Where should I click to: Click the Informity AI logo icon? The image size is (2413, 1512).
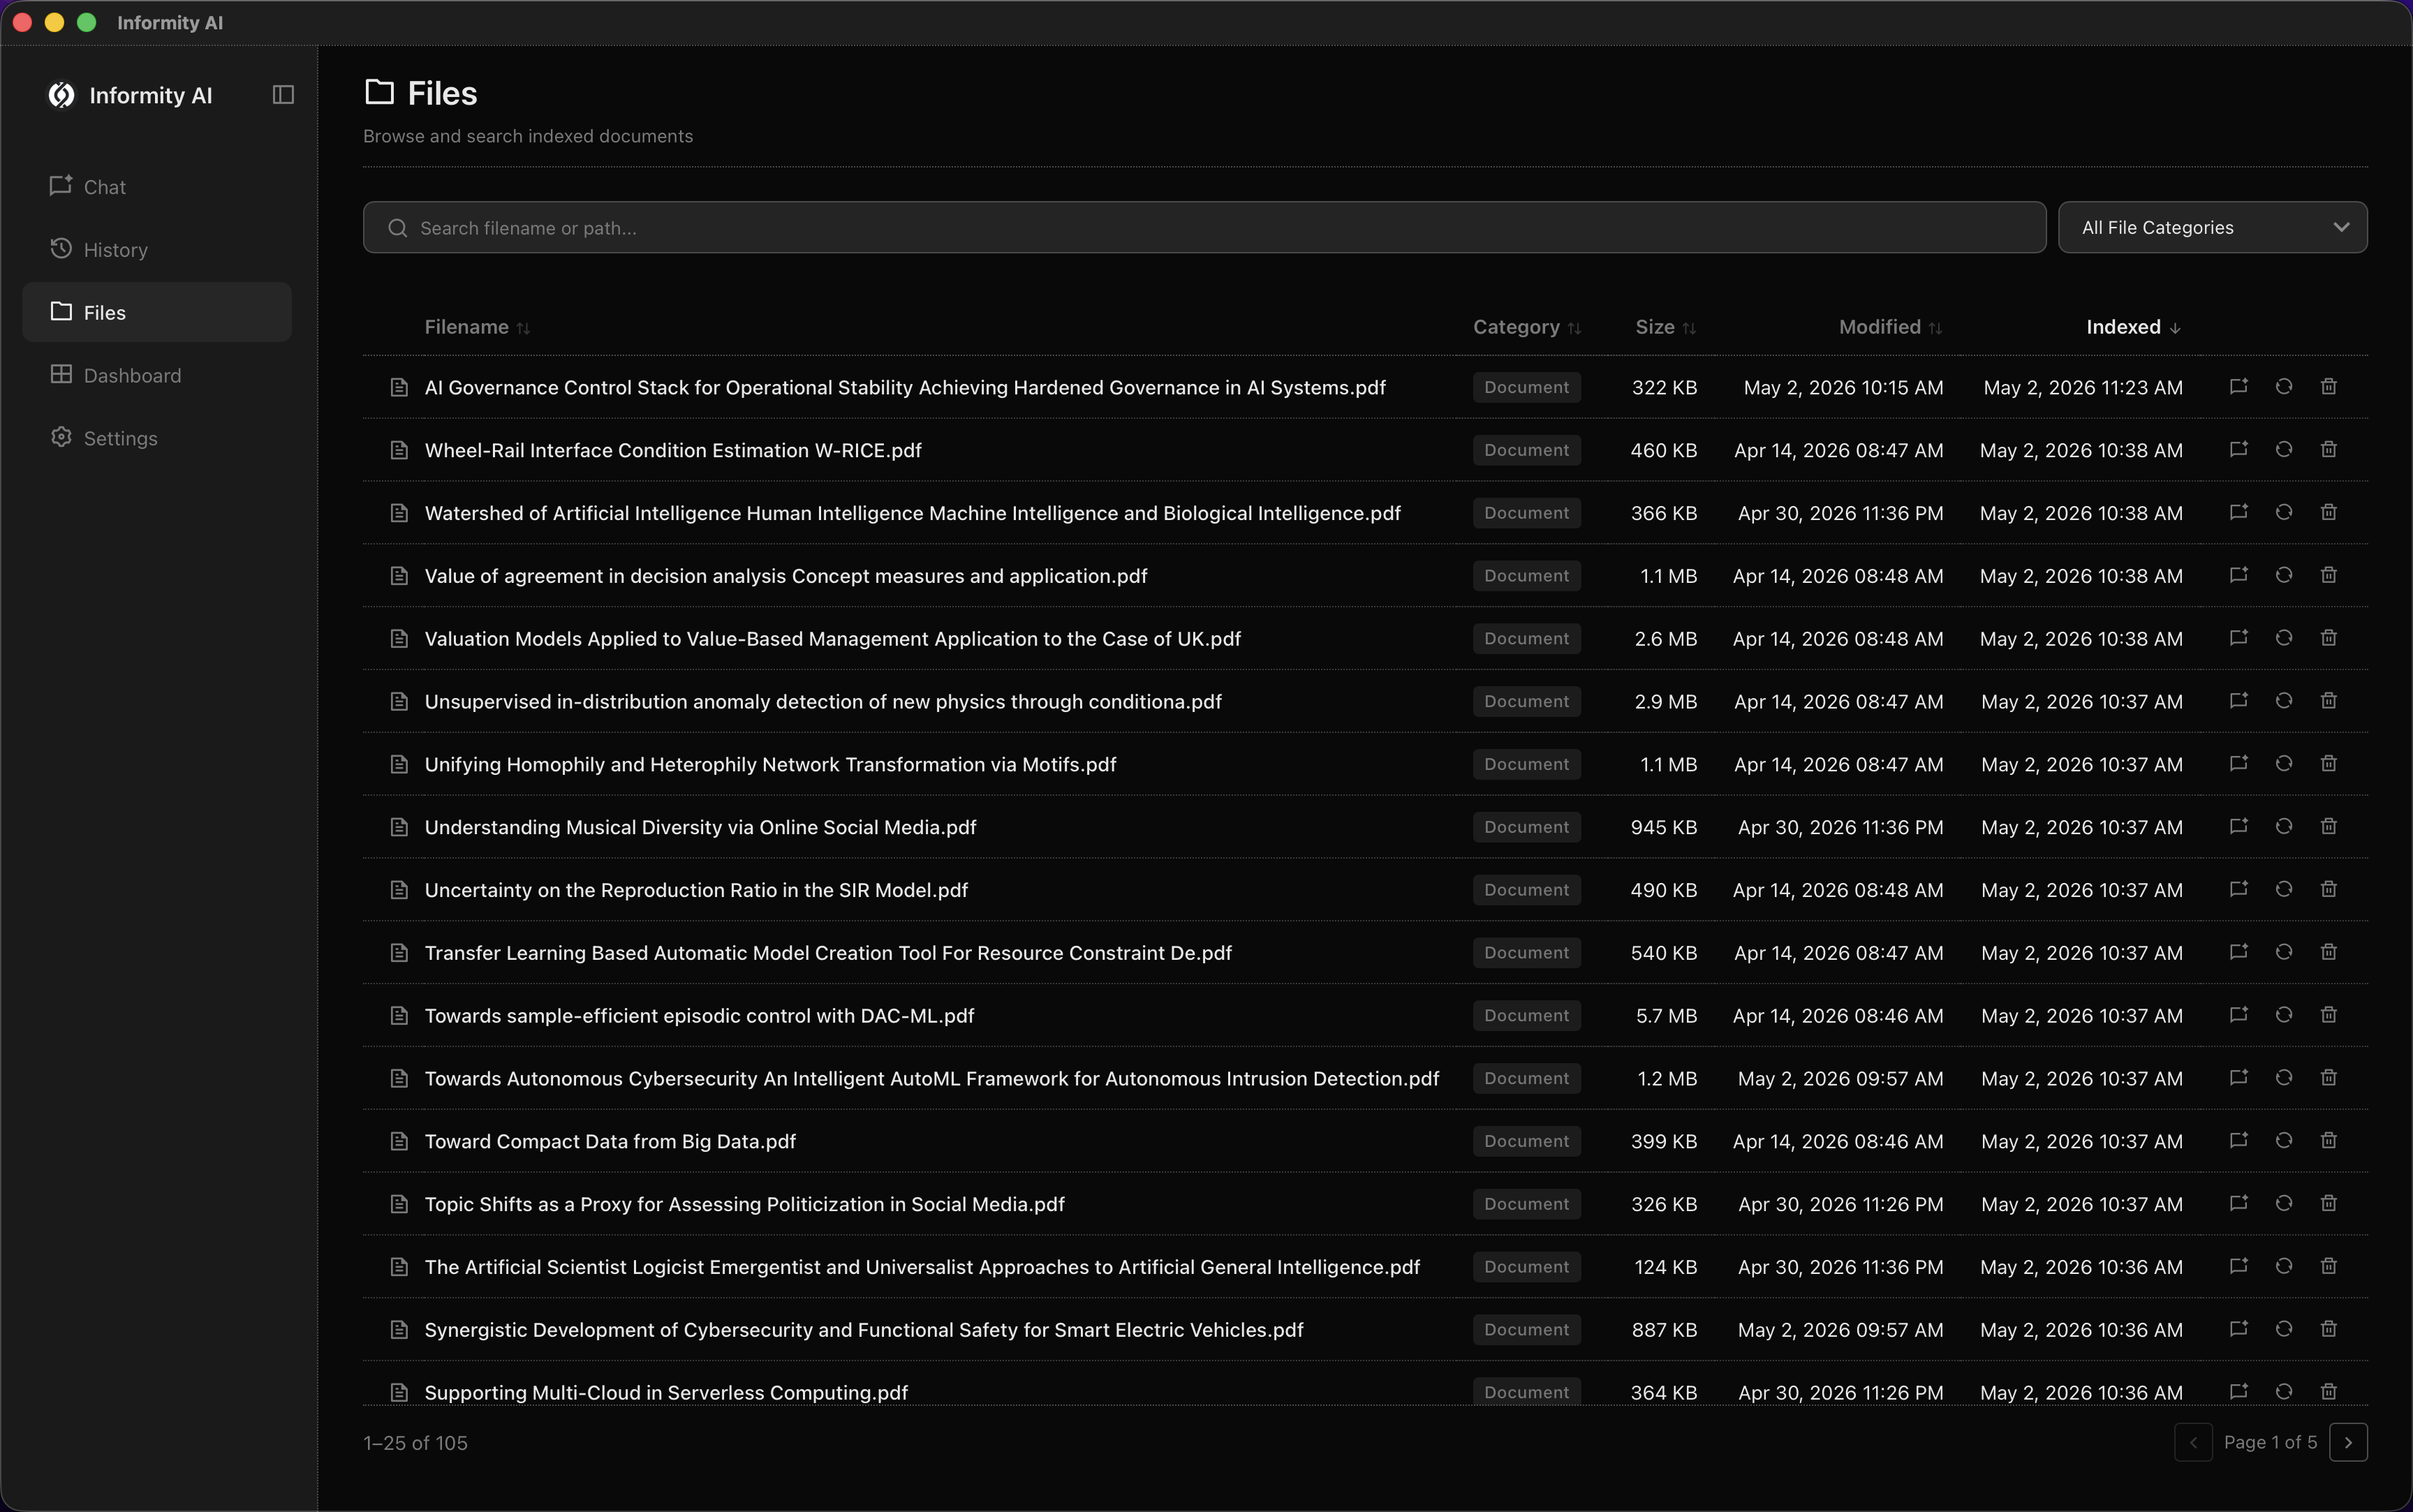[62, 95]
